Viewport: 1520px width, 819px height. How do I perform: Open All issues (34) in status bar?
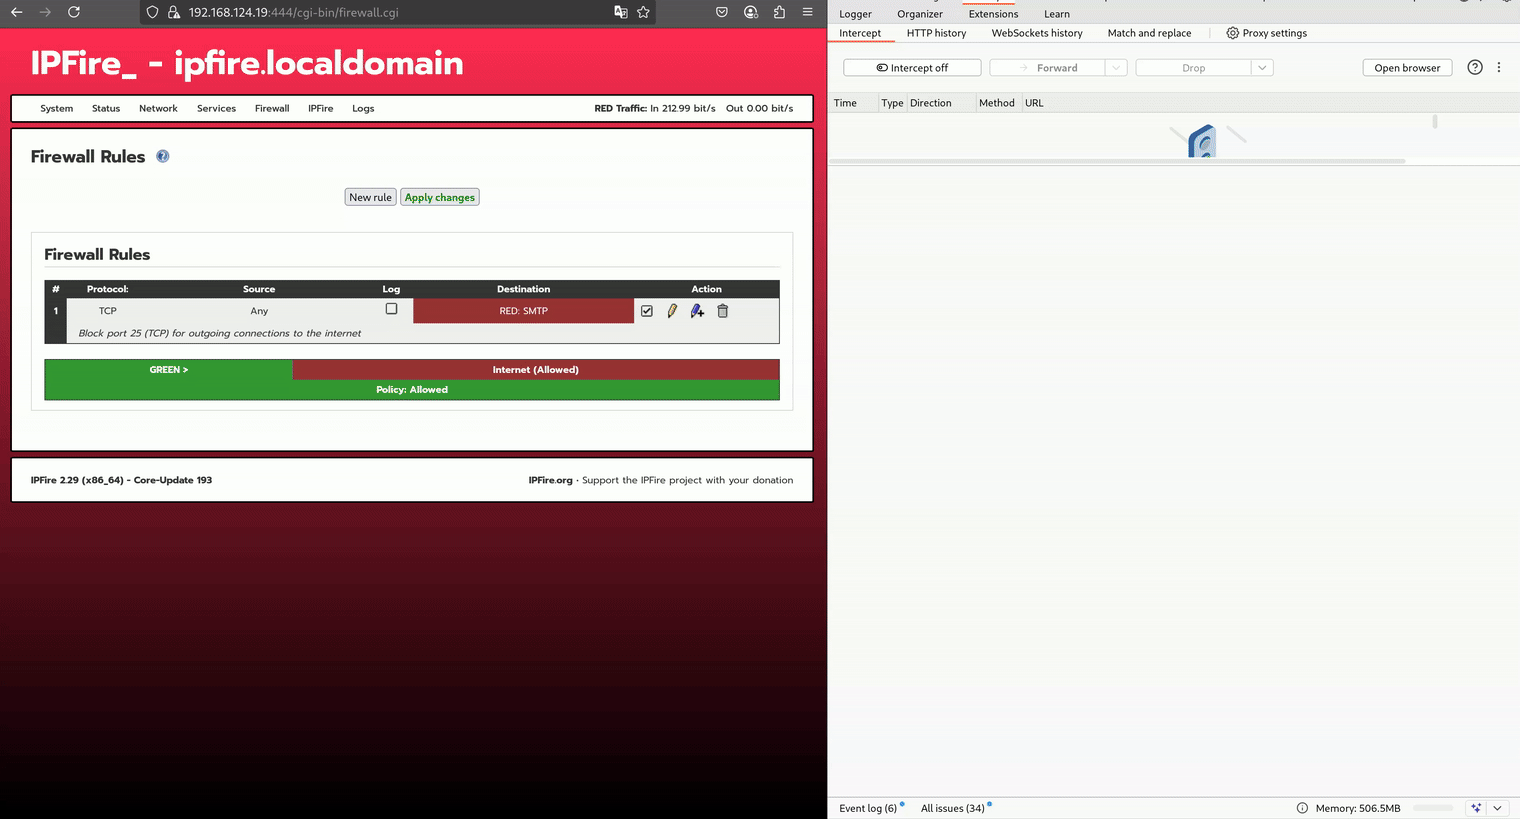pyautogui.click(x=952, y=808)
